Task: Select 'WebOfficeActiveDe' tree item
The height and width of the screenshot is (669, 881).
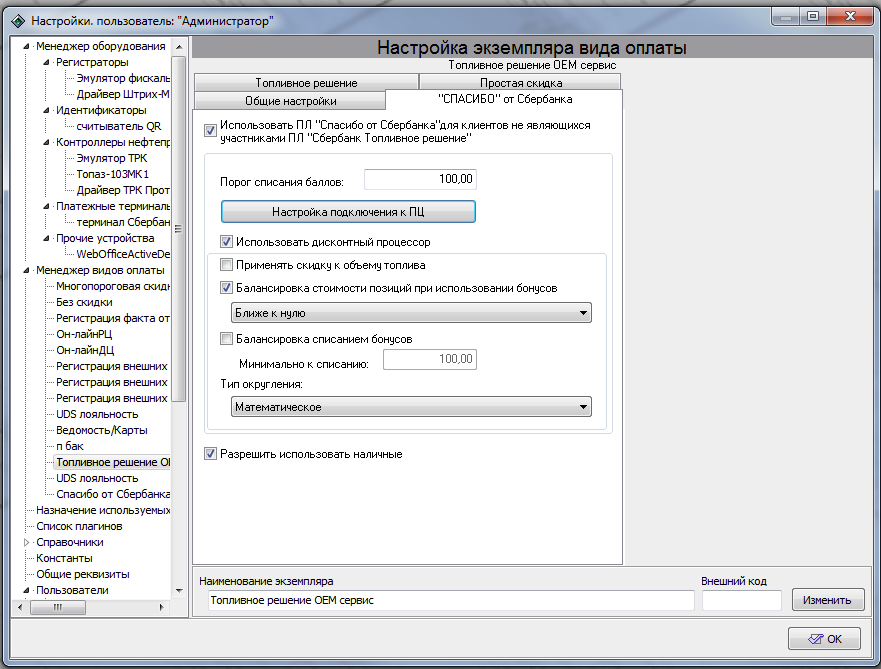Action: [123, 254]
